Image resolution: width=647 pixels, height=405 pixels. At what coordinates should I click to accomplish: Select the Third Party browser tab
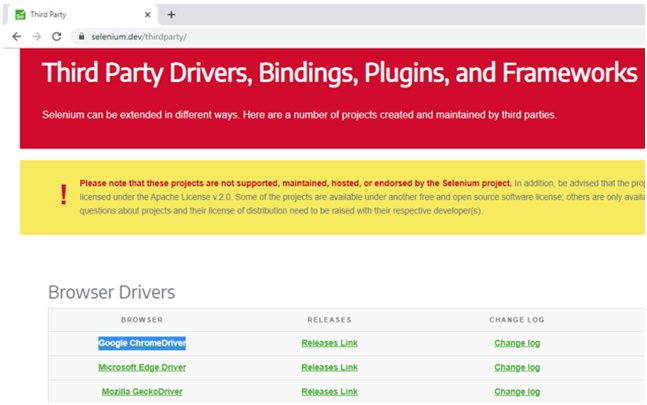pyautogui.click(x=83, y=15)
